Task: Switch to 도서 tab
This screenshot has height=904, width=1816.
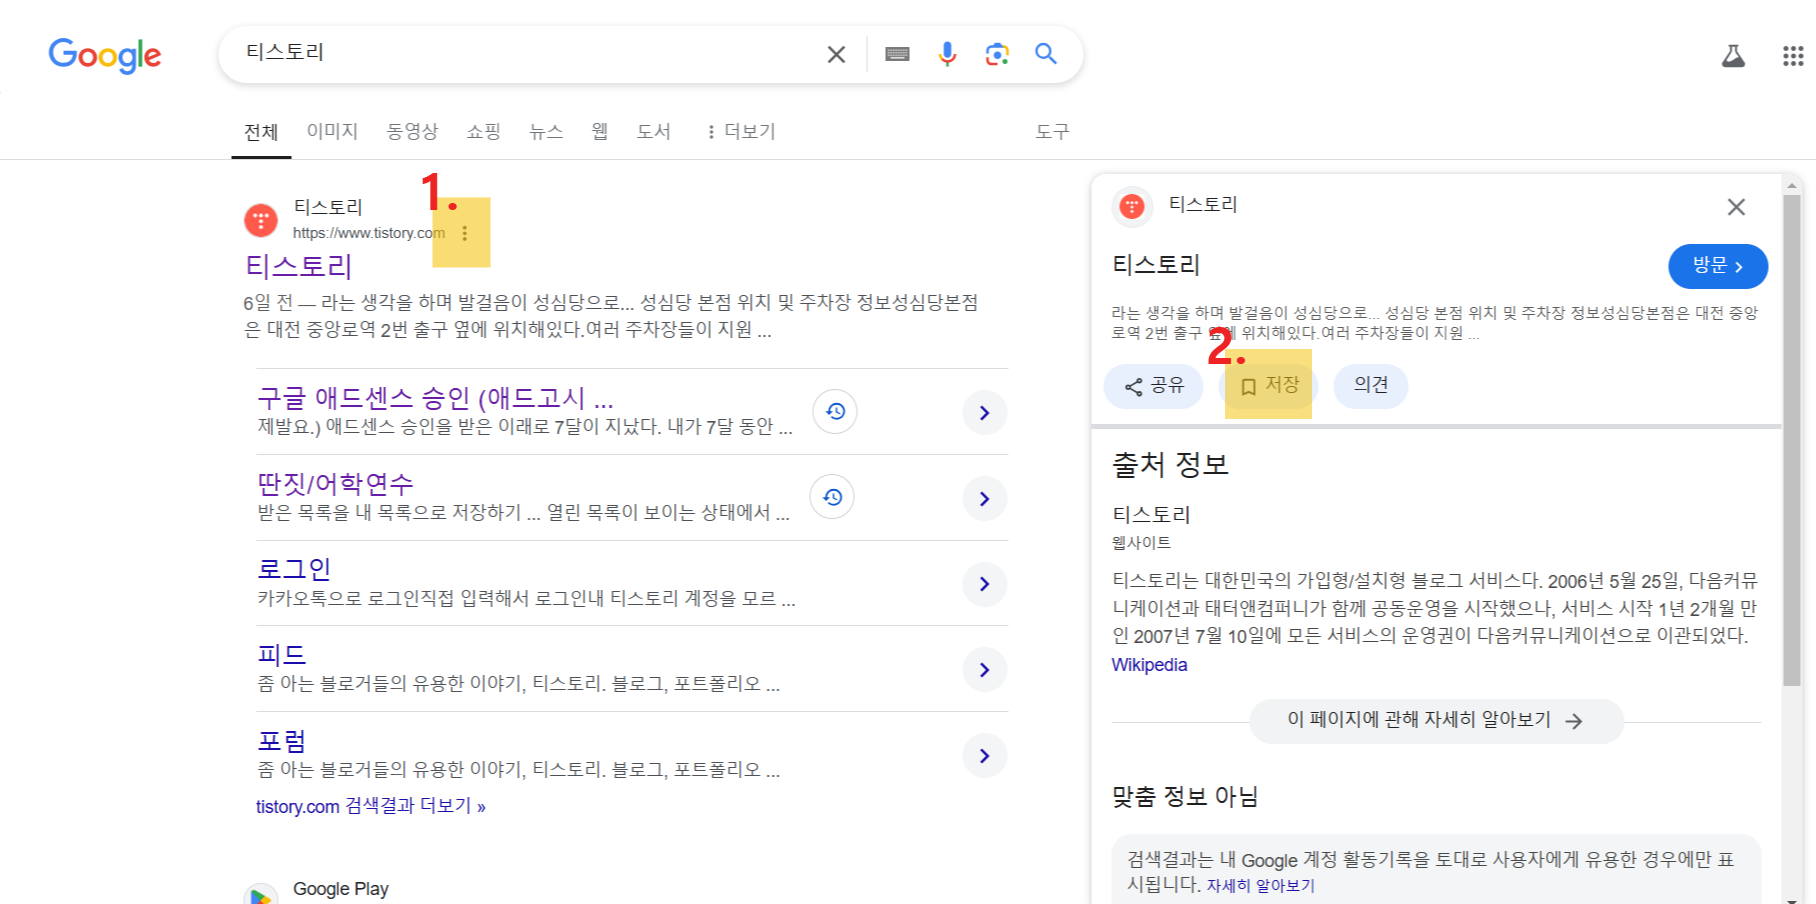Action: (654, 131)
